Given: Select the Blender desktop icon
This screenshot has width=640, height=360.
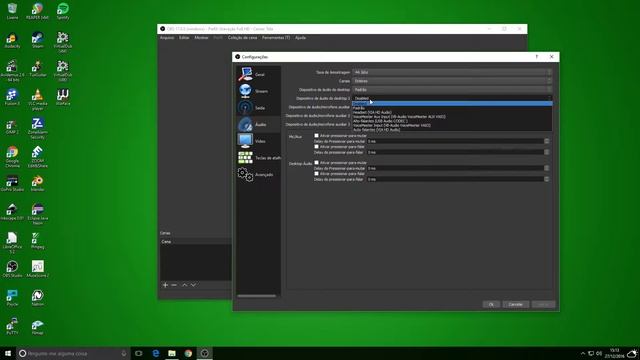Looking at the screenshot, I should coord(38,184).
